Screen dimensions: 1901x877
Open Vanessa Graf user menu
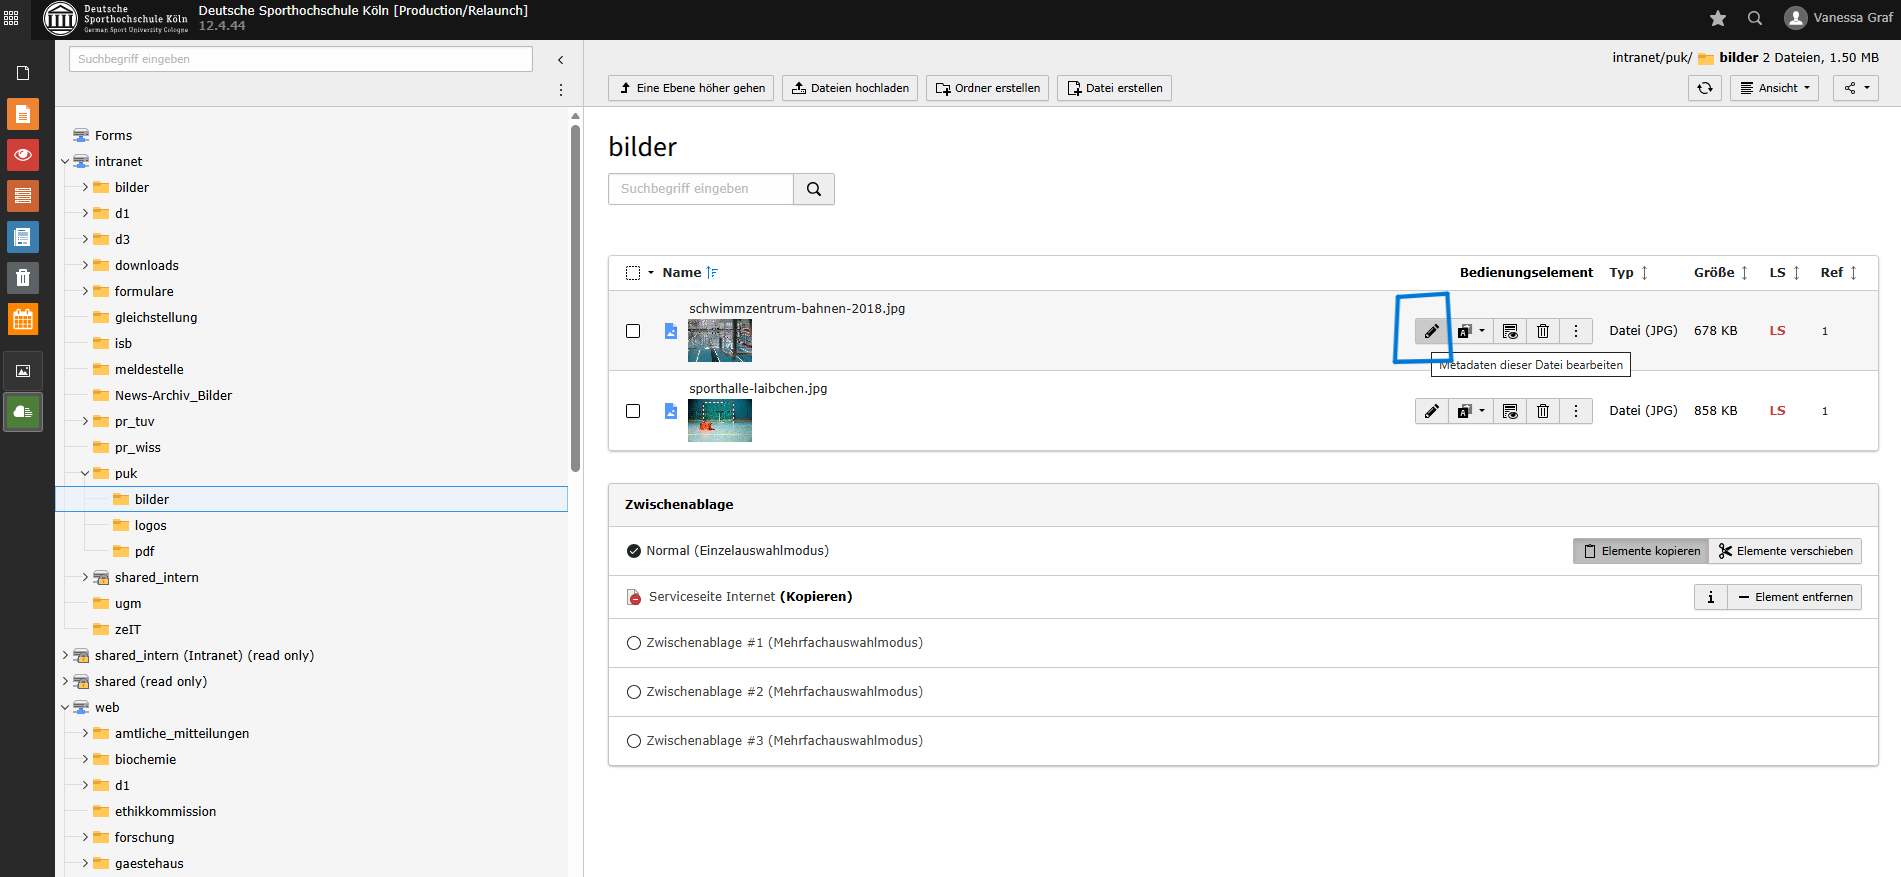point(1838,18)
